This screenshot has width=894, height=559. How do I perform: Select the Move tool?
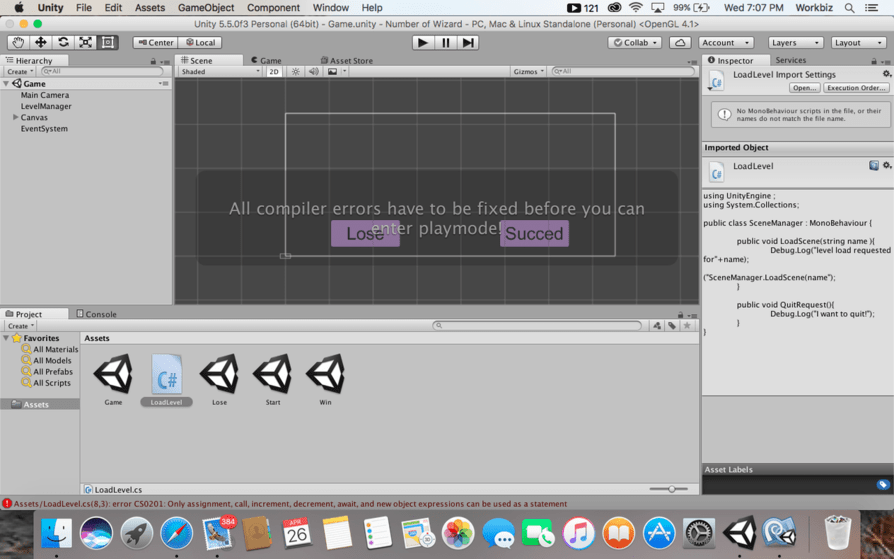(x=40, y=42)
